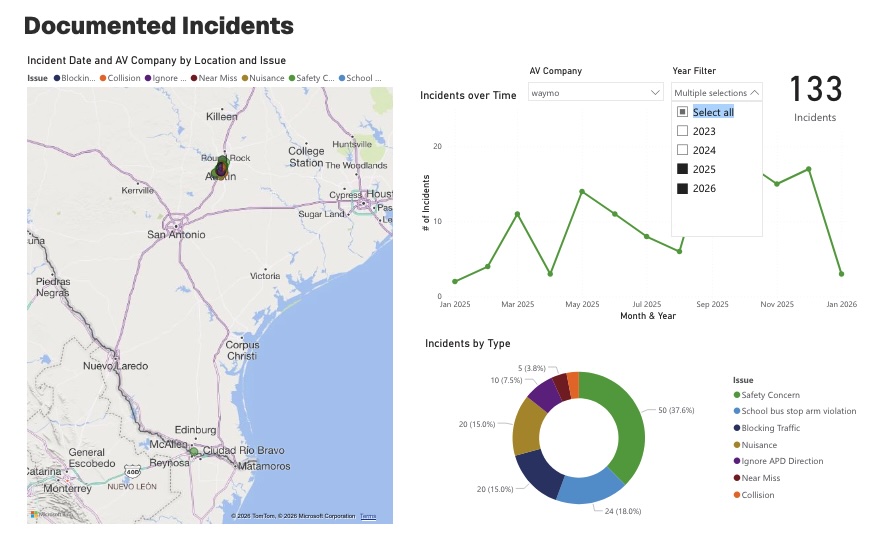This screenshot has height=554, width=882.
Task: Uncheck the 2026 year option
Action: click(682, 188)
